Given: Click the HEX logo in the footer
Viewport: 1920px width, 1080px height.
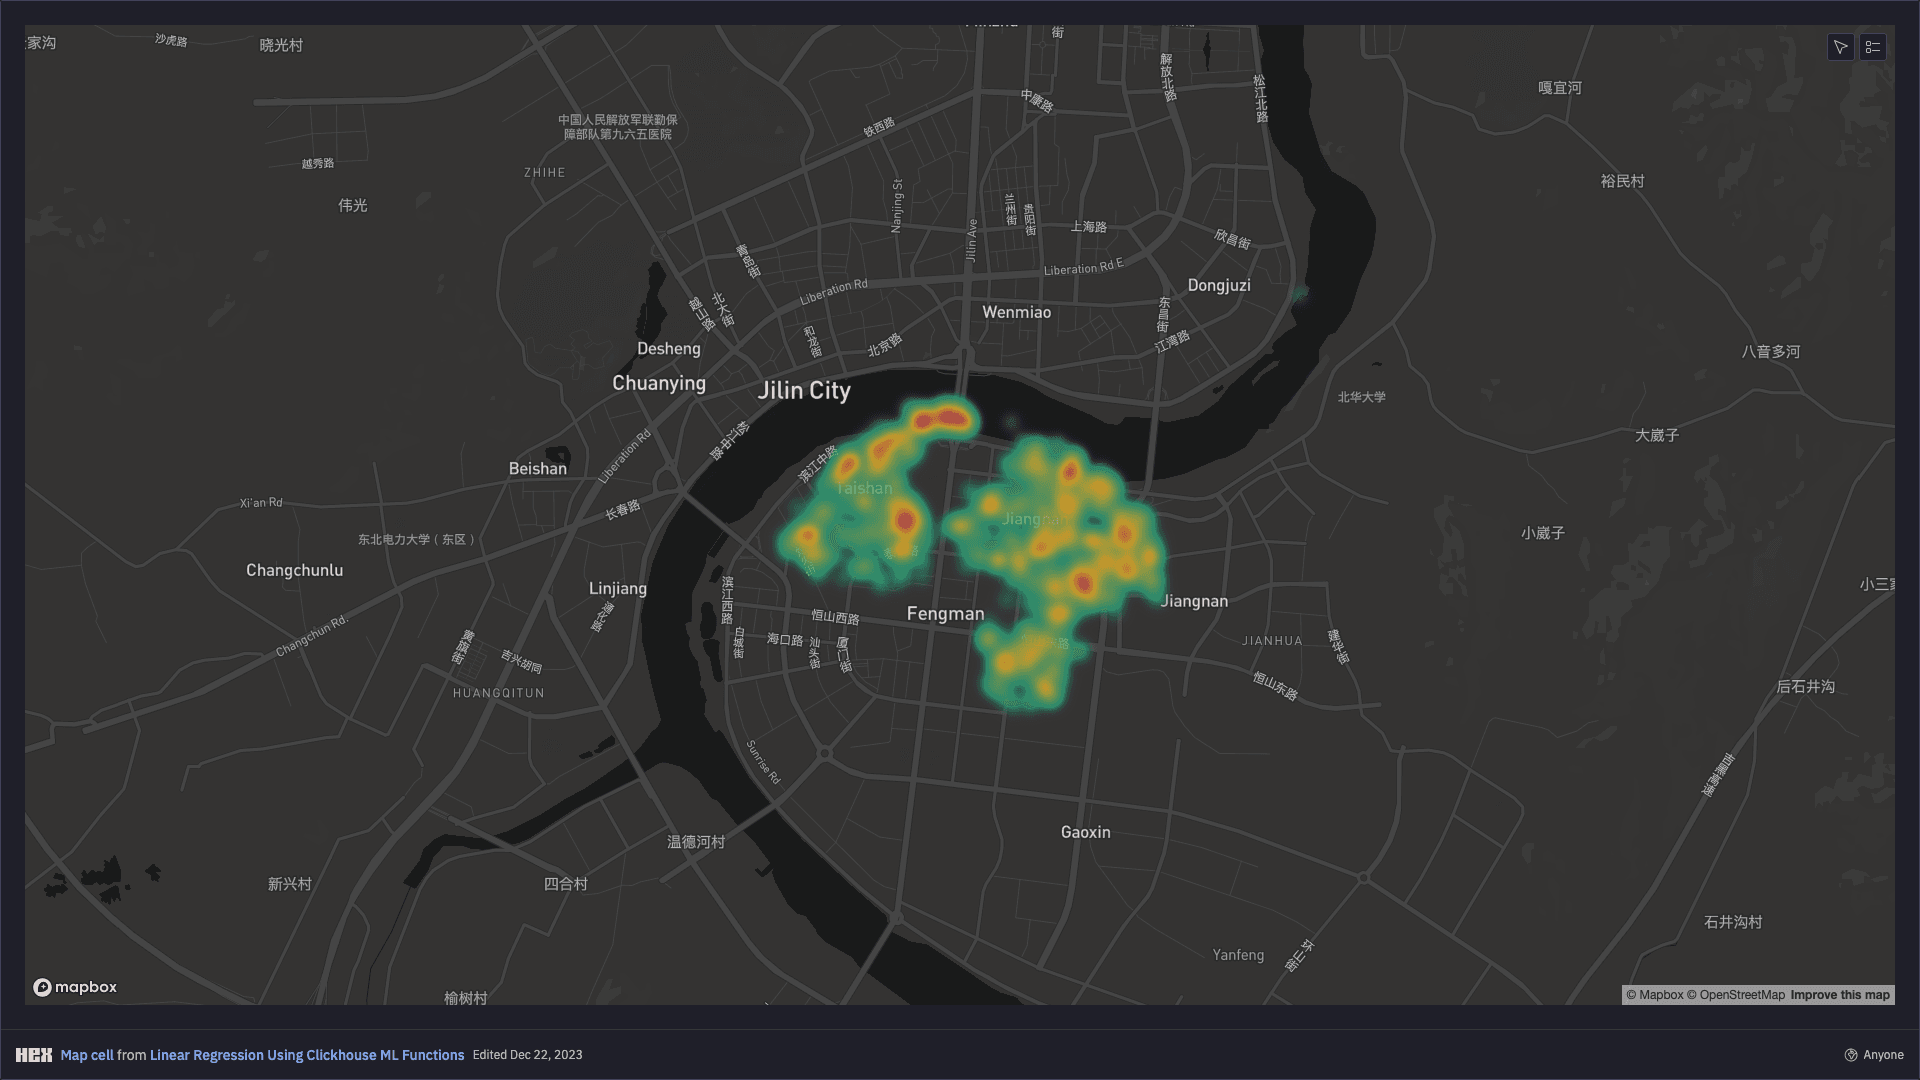Looking at the screenshot, I should tap(34, 1055).
